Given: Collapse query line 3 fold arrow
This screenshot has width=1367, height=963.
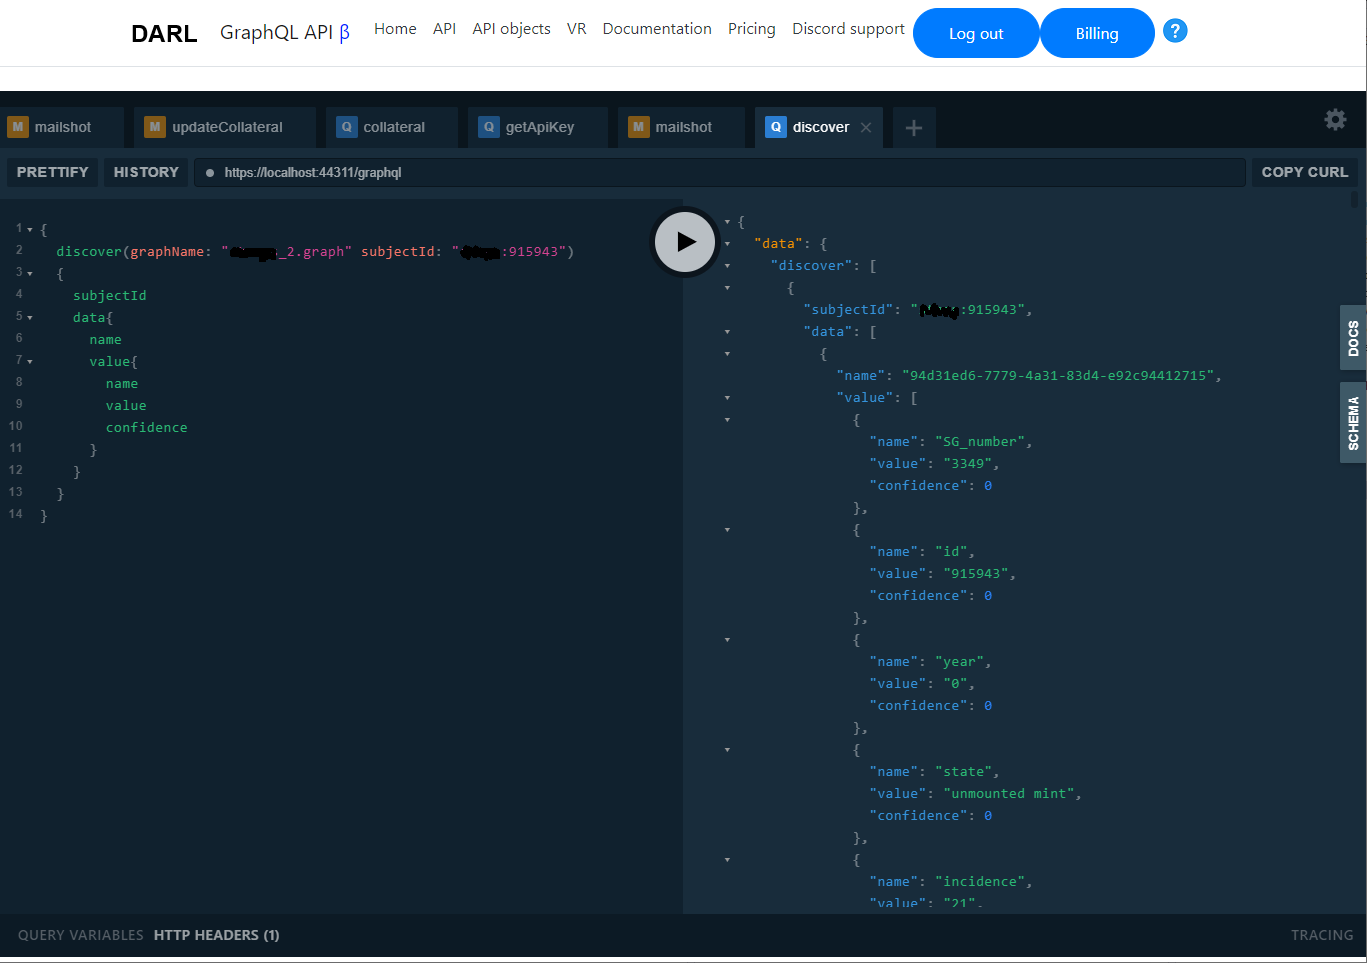Looking at the screenshot, I should tap(30, 274).
